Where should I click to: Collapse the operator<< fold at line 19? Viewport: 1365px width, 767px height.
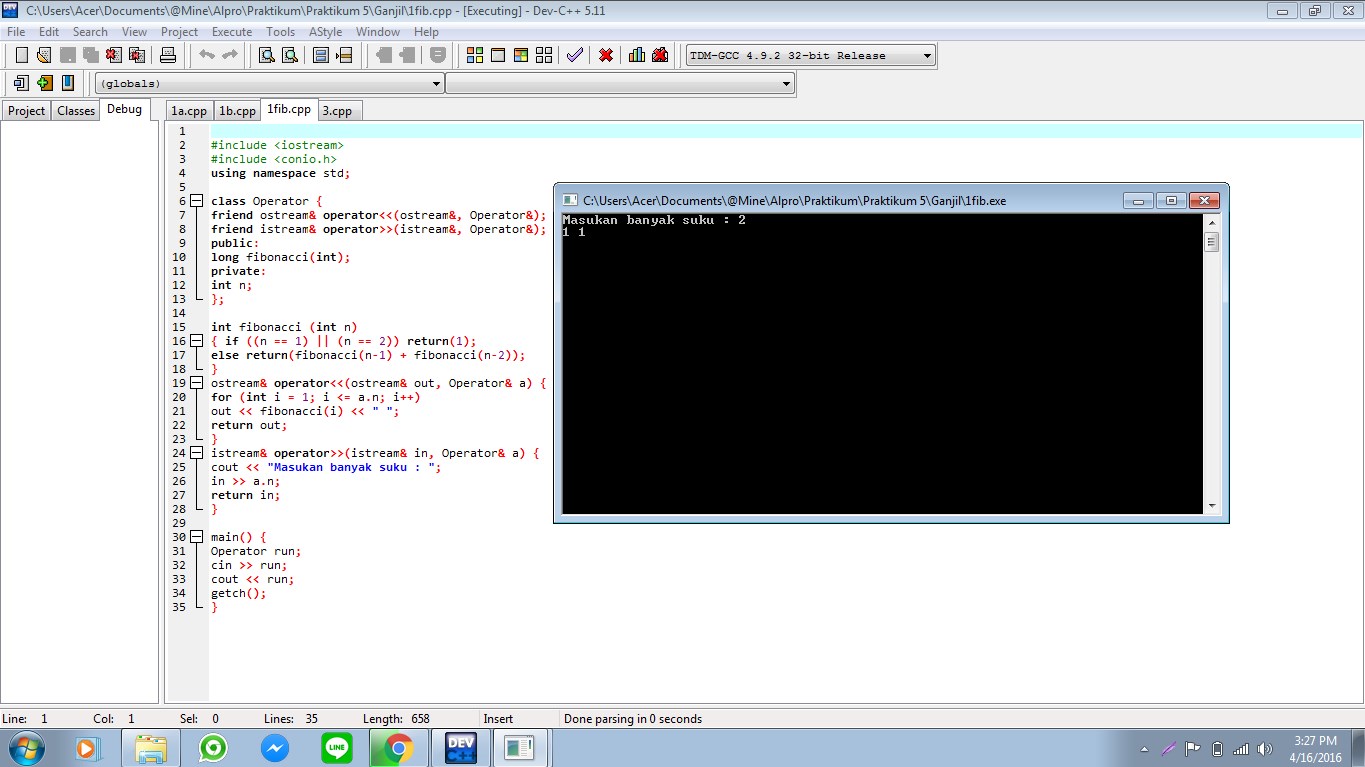pos(196,383)
